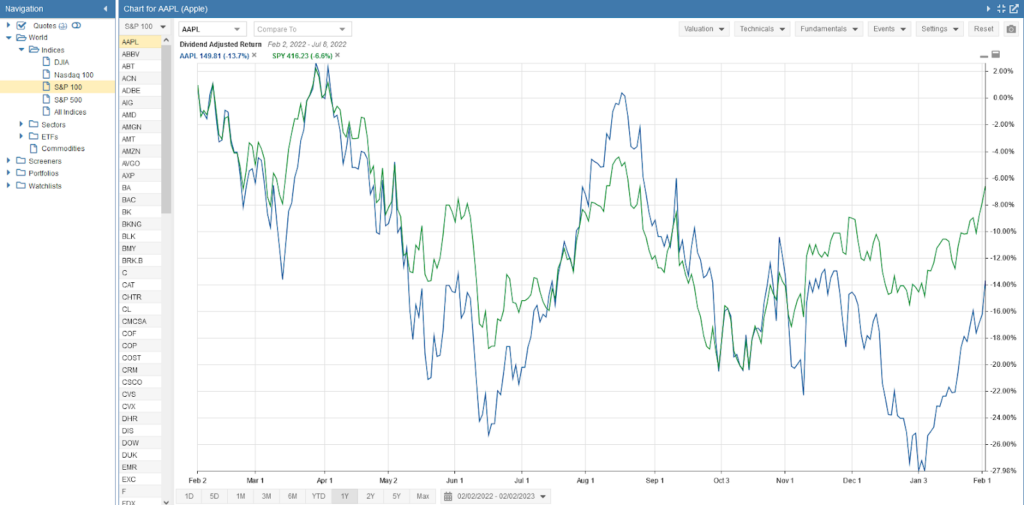Collapse the Navigation panel arrow

click(x=106, y=8)
